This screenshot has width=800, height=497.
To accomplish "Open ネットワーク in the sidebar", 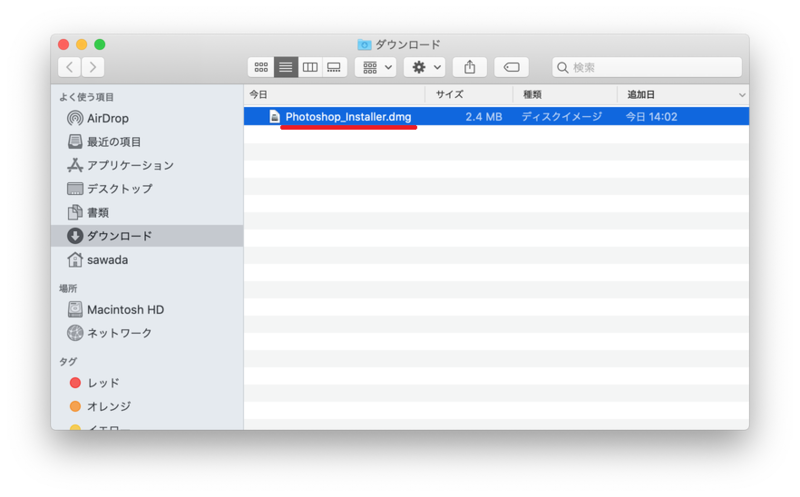I will [x=147, y=333].
